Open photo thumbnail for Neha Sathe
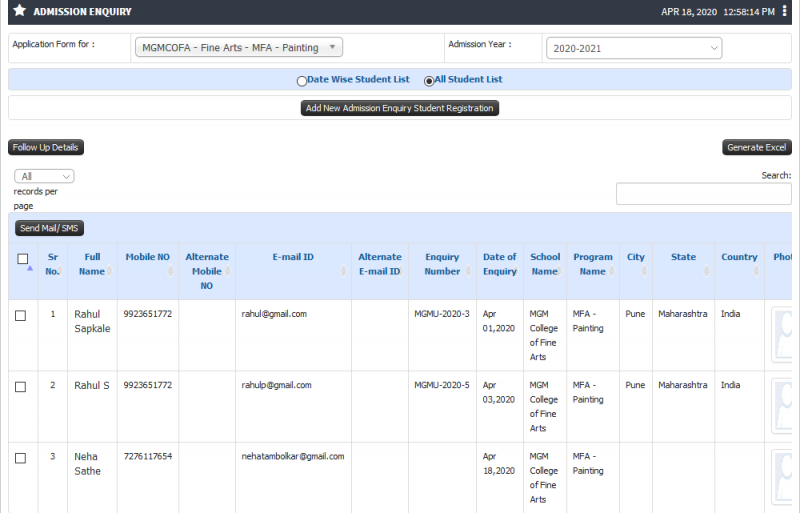Image resolution: width=800 pixels, height=513 pixels. pyautogui.click(x=782, y=477)
